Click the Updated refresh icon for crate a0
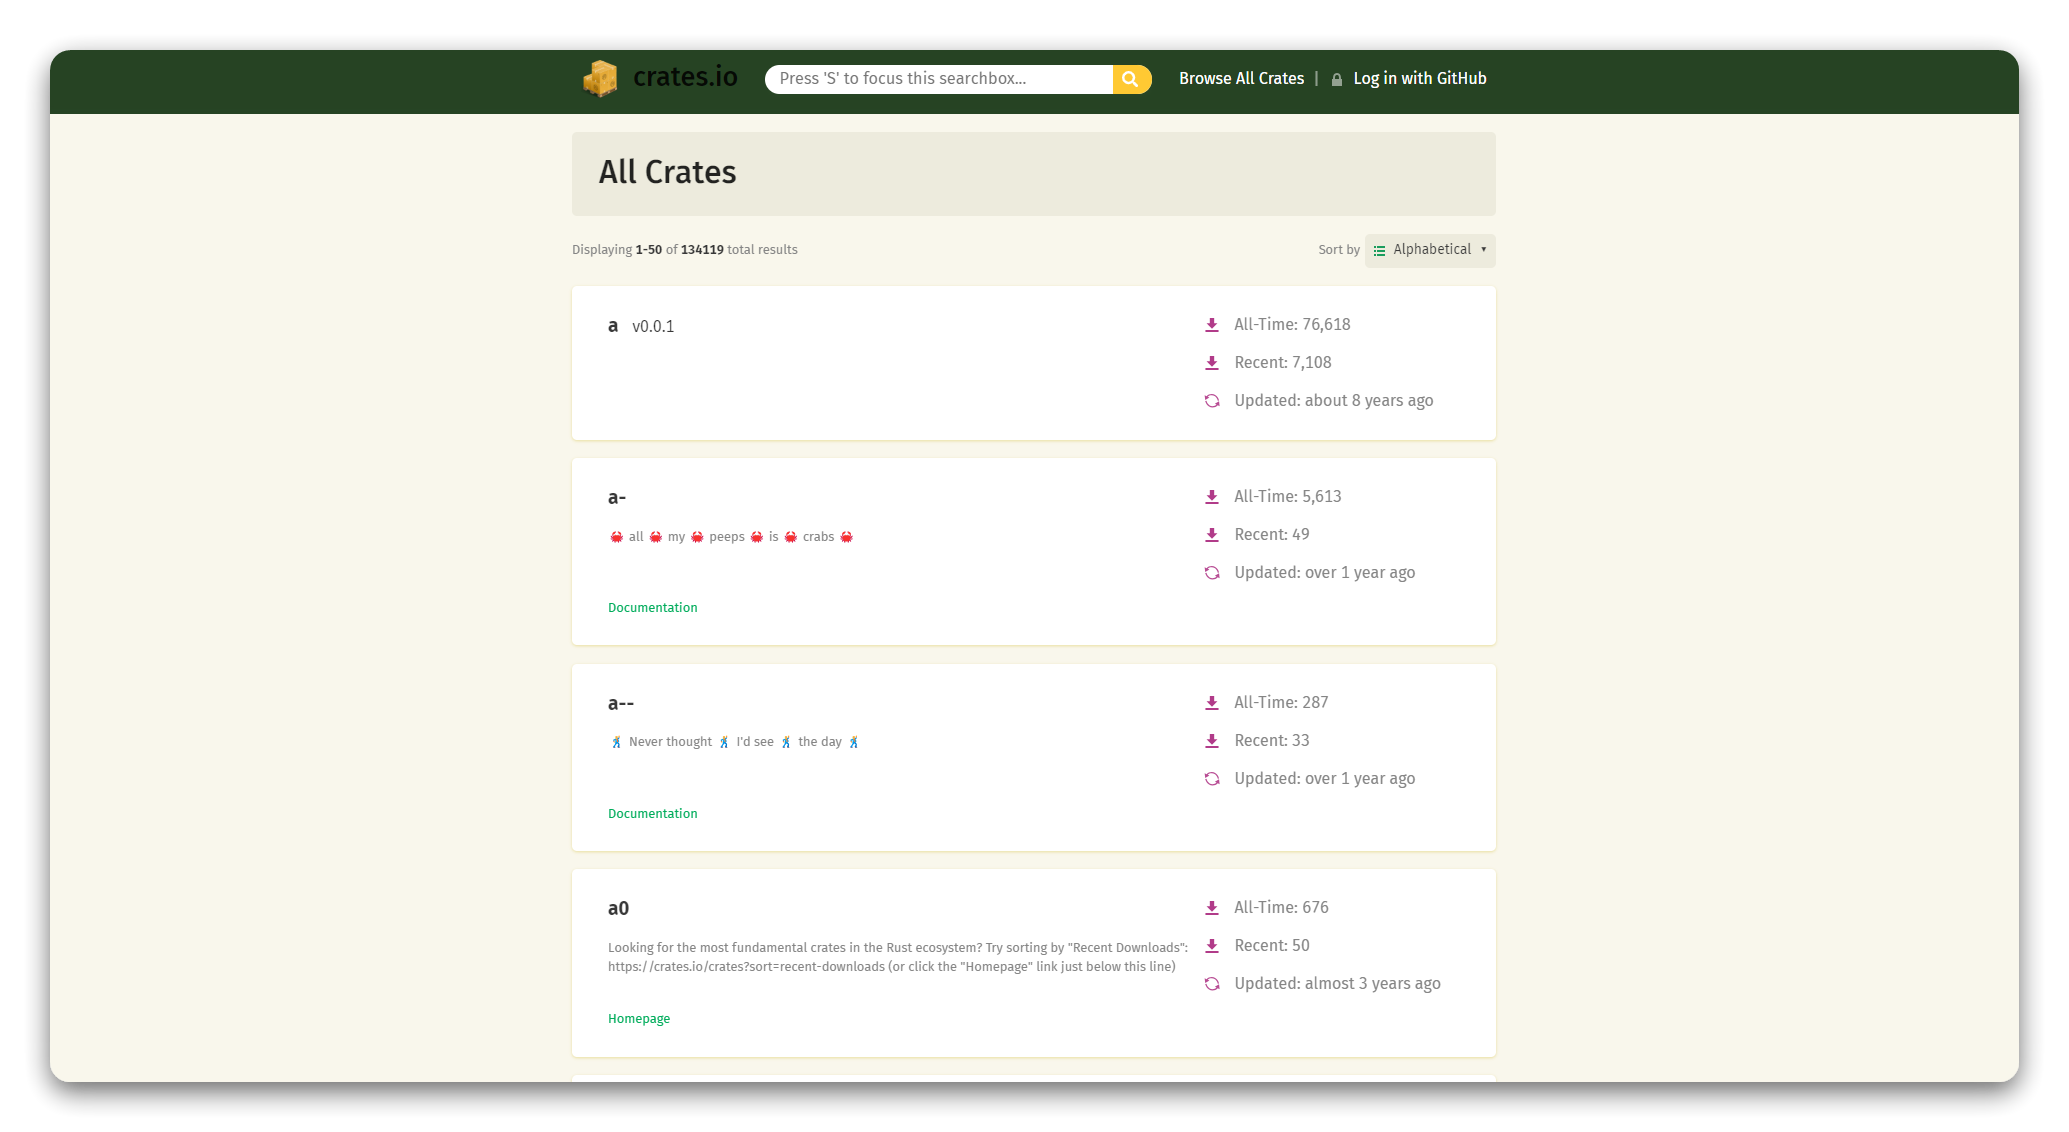The image size is (2069, 1132). pos(1212,984)
